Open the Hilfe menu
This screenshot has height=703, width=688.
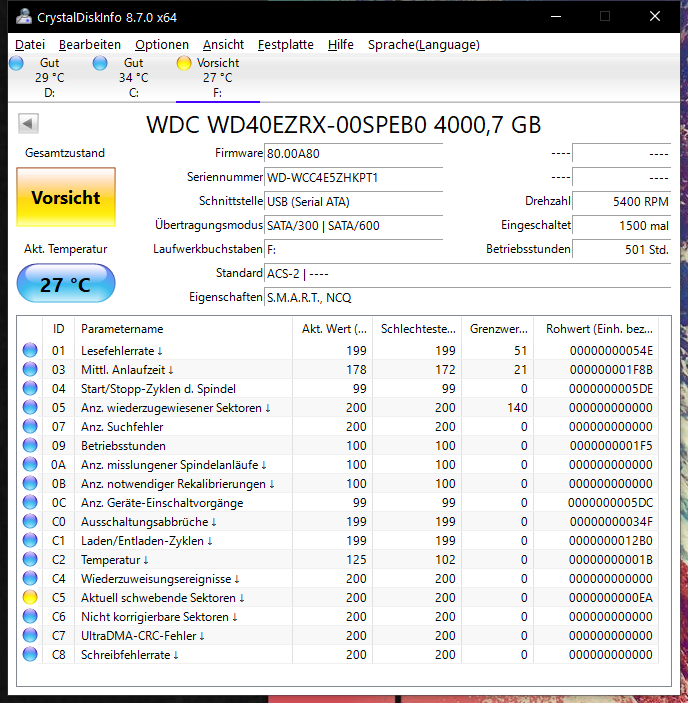point(341,45)
